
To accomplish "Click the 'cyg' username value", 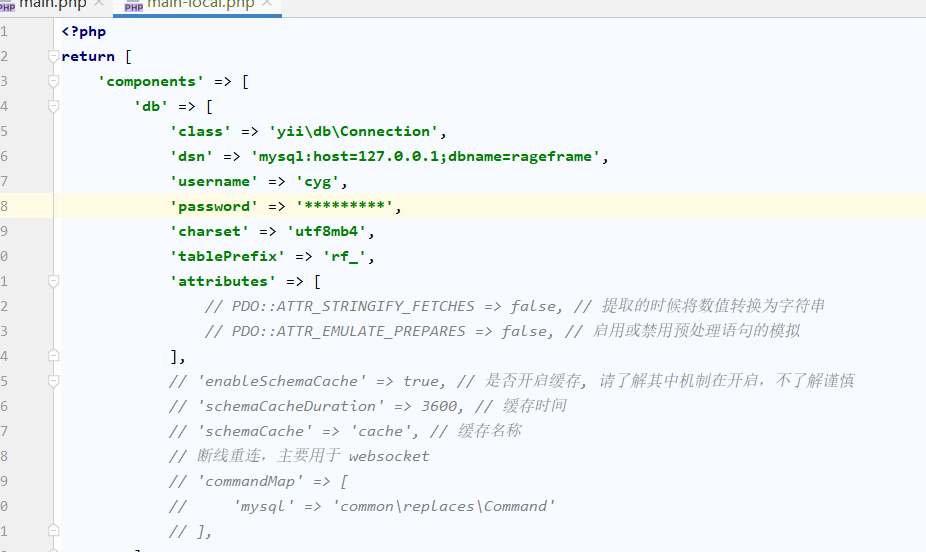I will coord(317,181).
